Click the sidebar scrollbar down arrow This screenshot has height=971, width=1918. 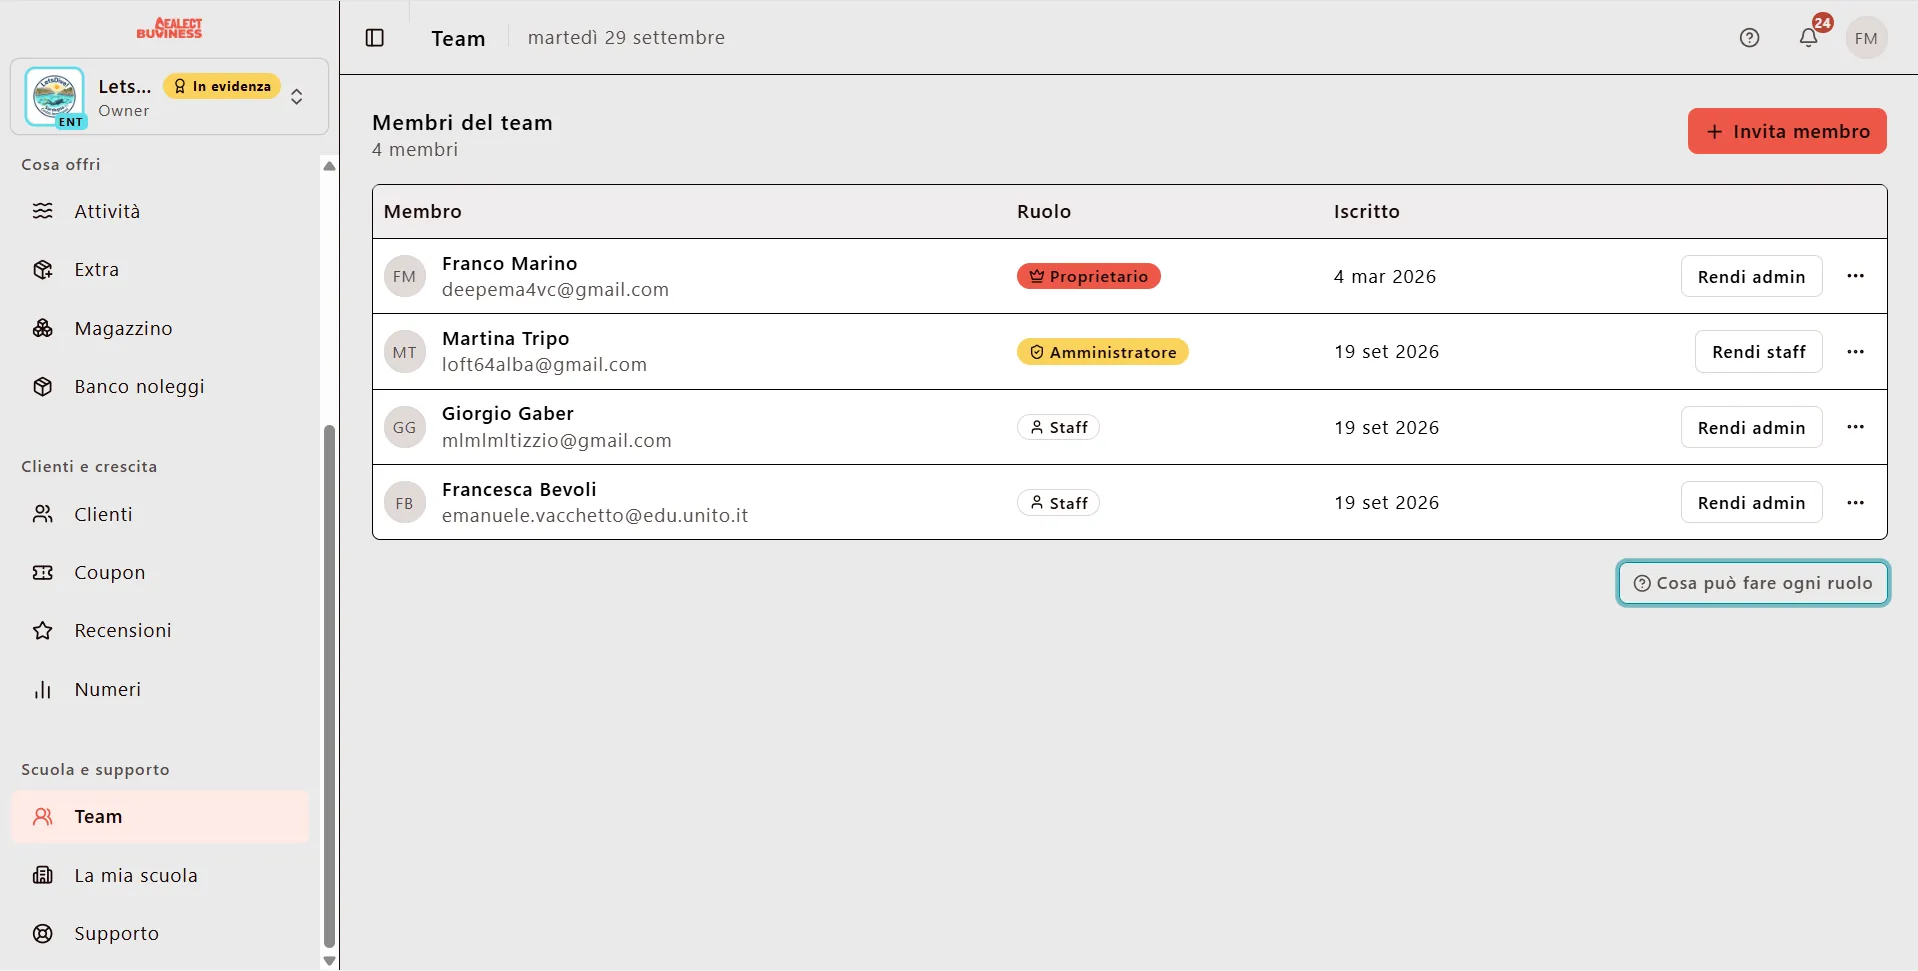(x=329, y=961)
